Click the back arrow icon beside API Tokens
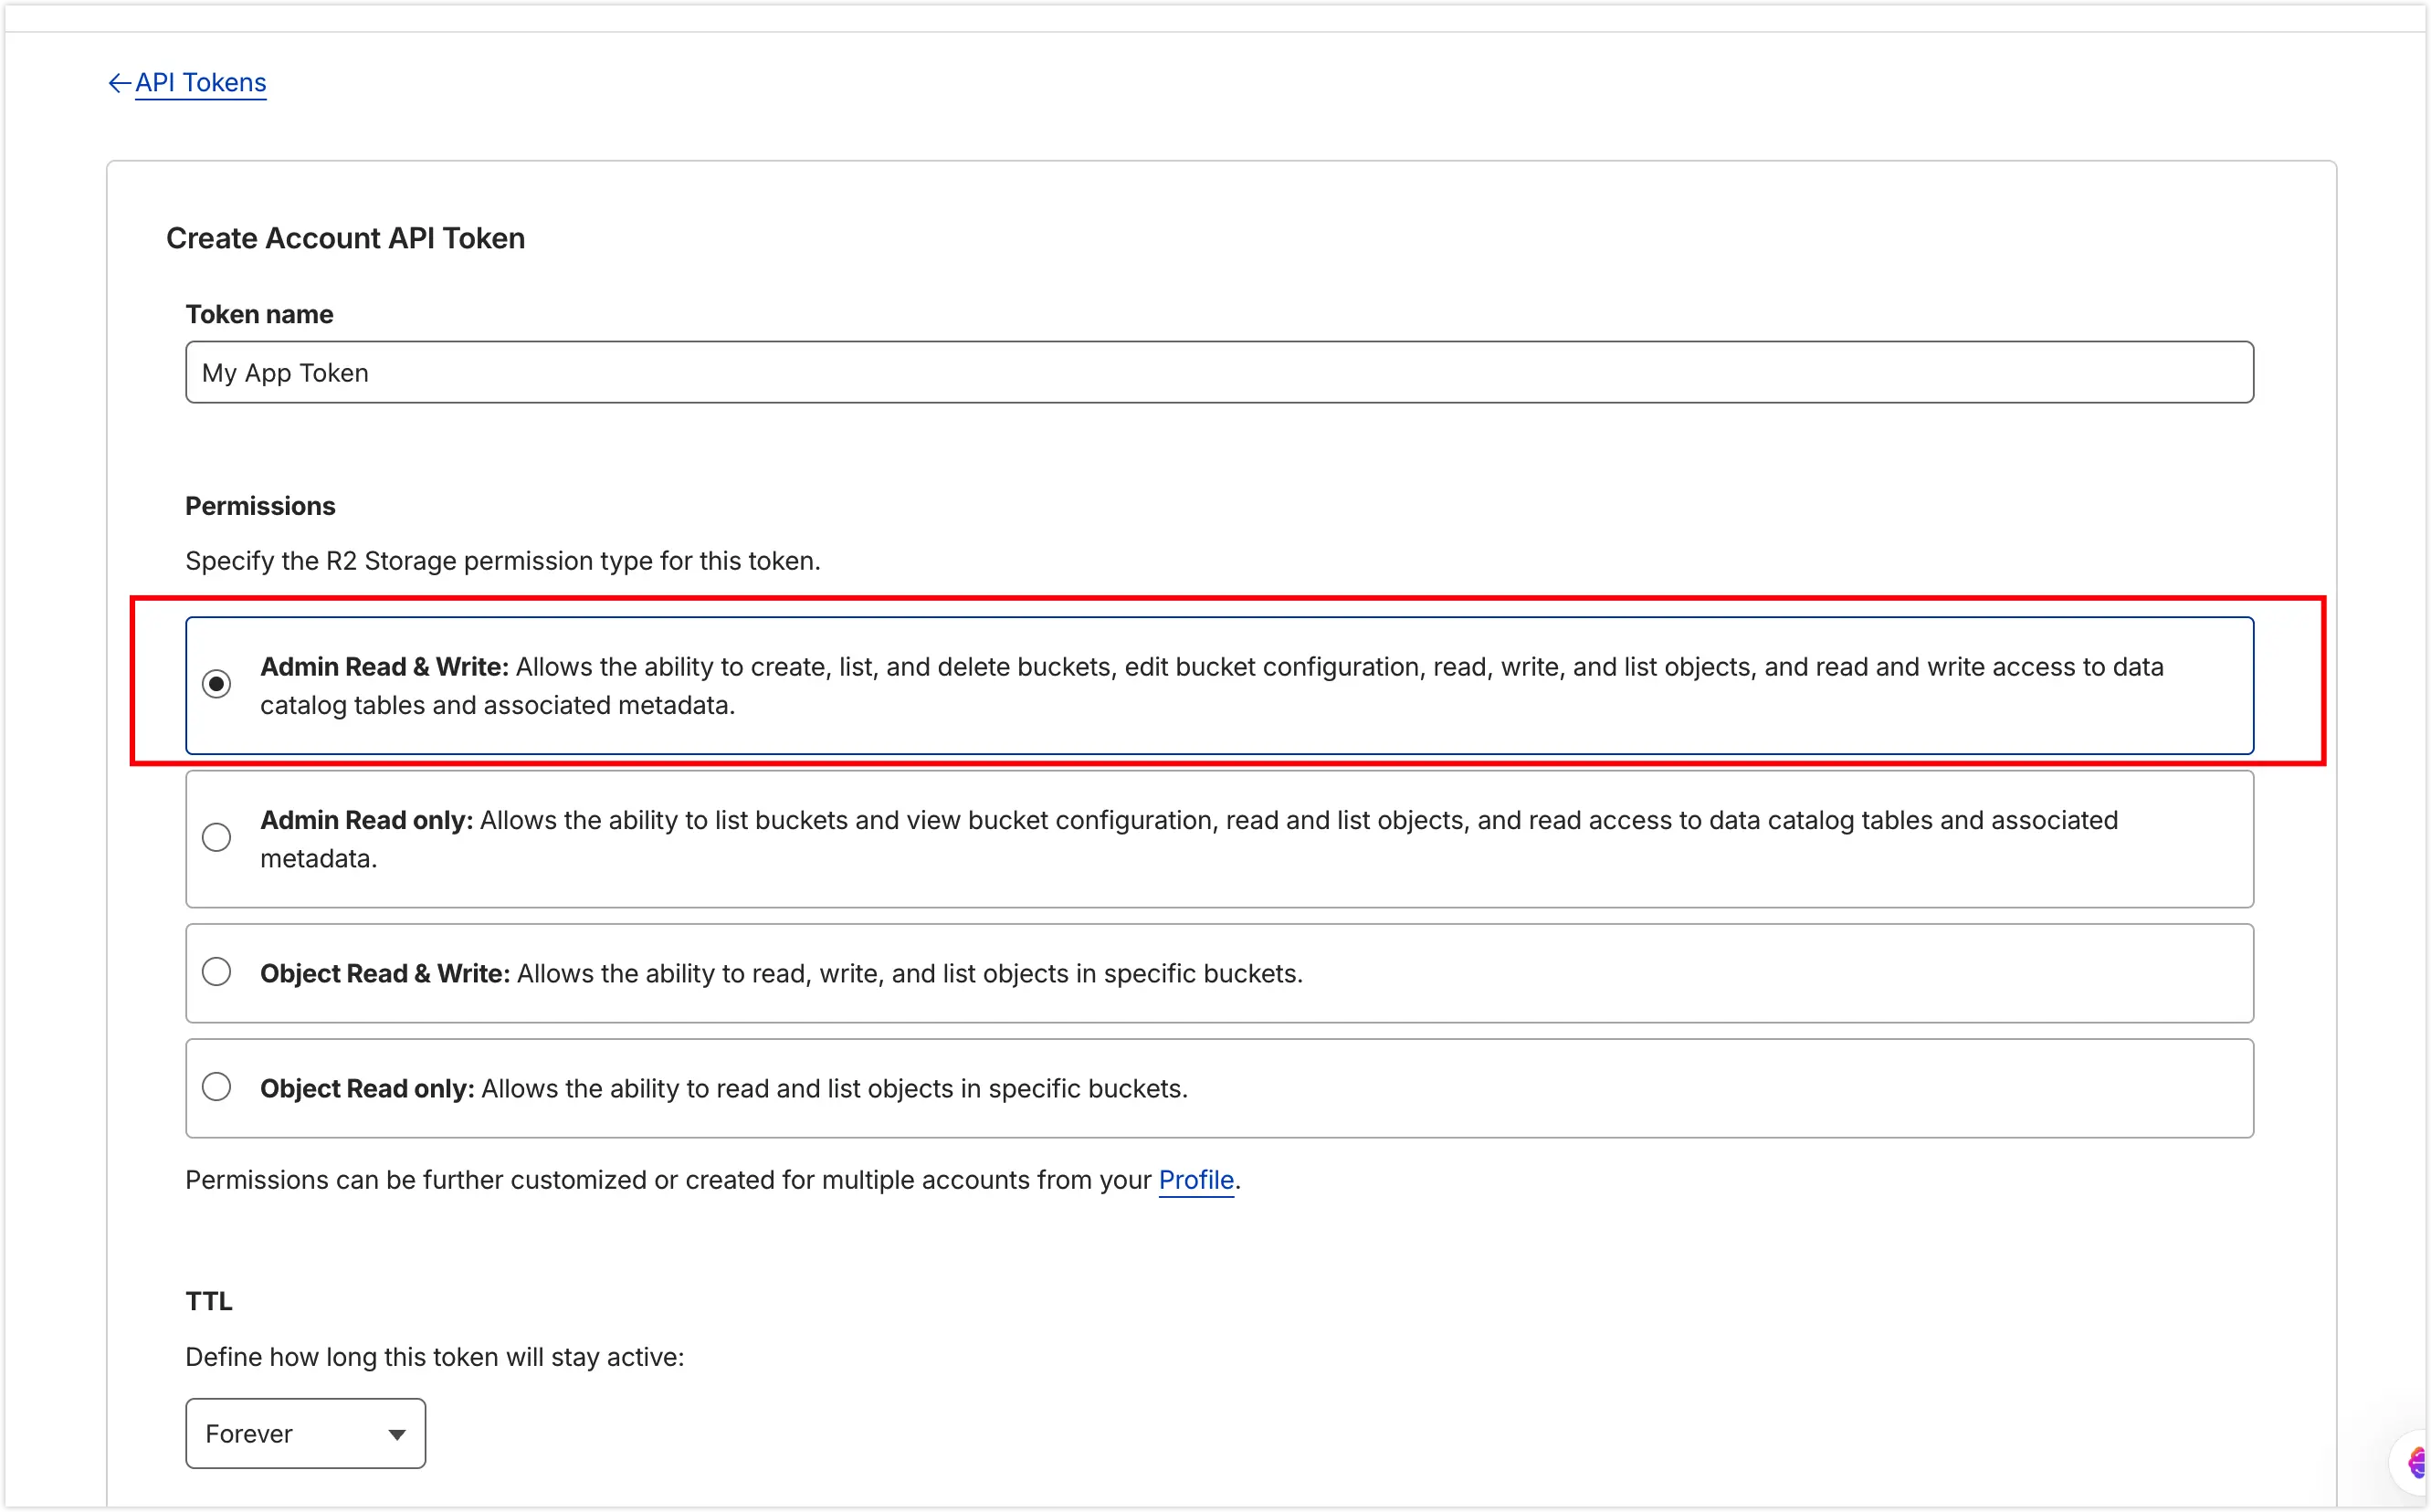Screen dimensions: 2431x1512 (119, 83)
